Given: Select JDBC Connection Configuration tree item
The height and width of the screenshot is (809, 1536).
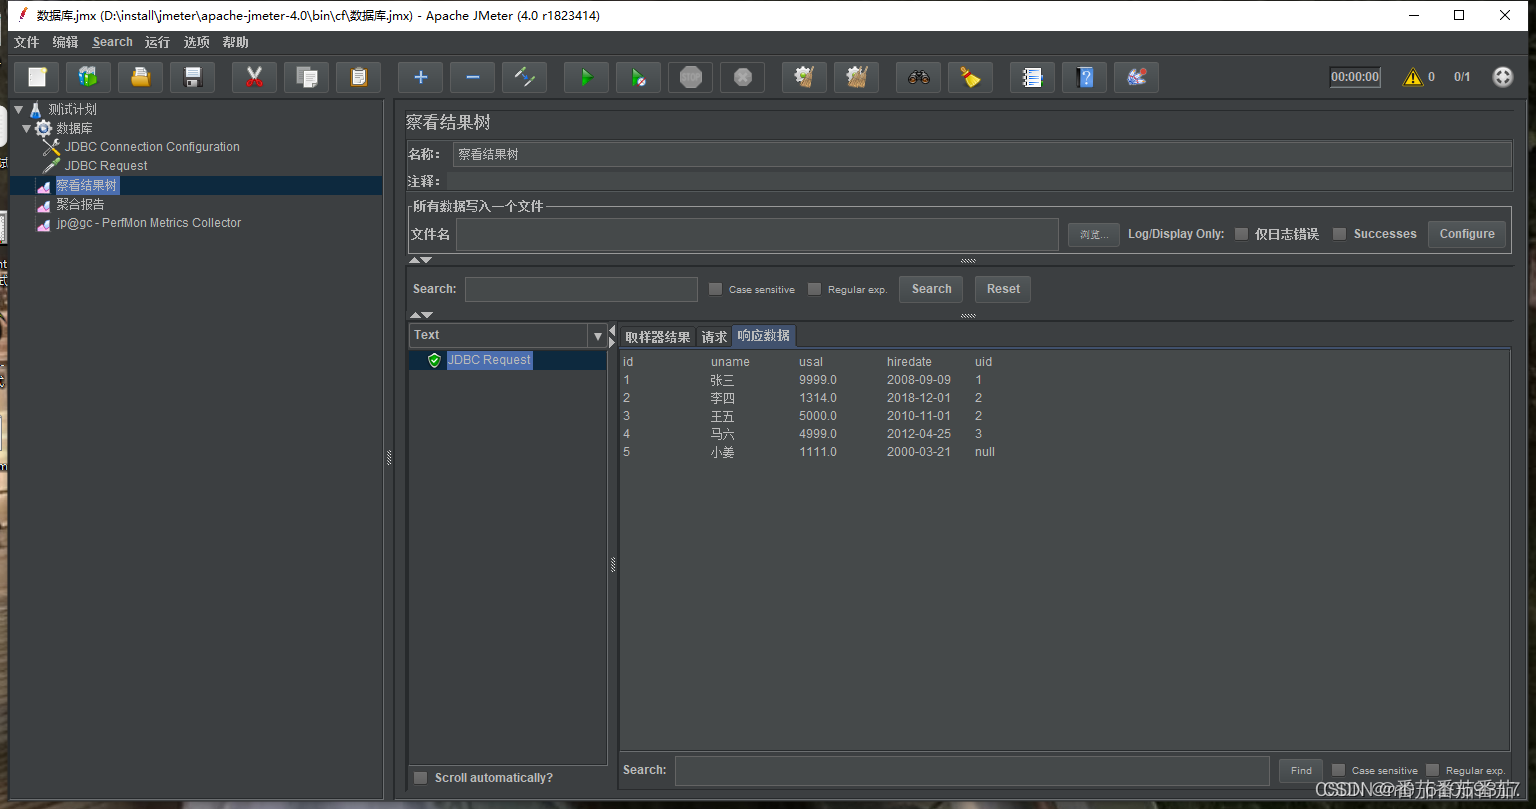Looking at the screenshot, I should tap(152, 147).
